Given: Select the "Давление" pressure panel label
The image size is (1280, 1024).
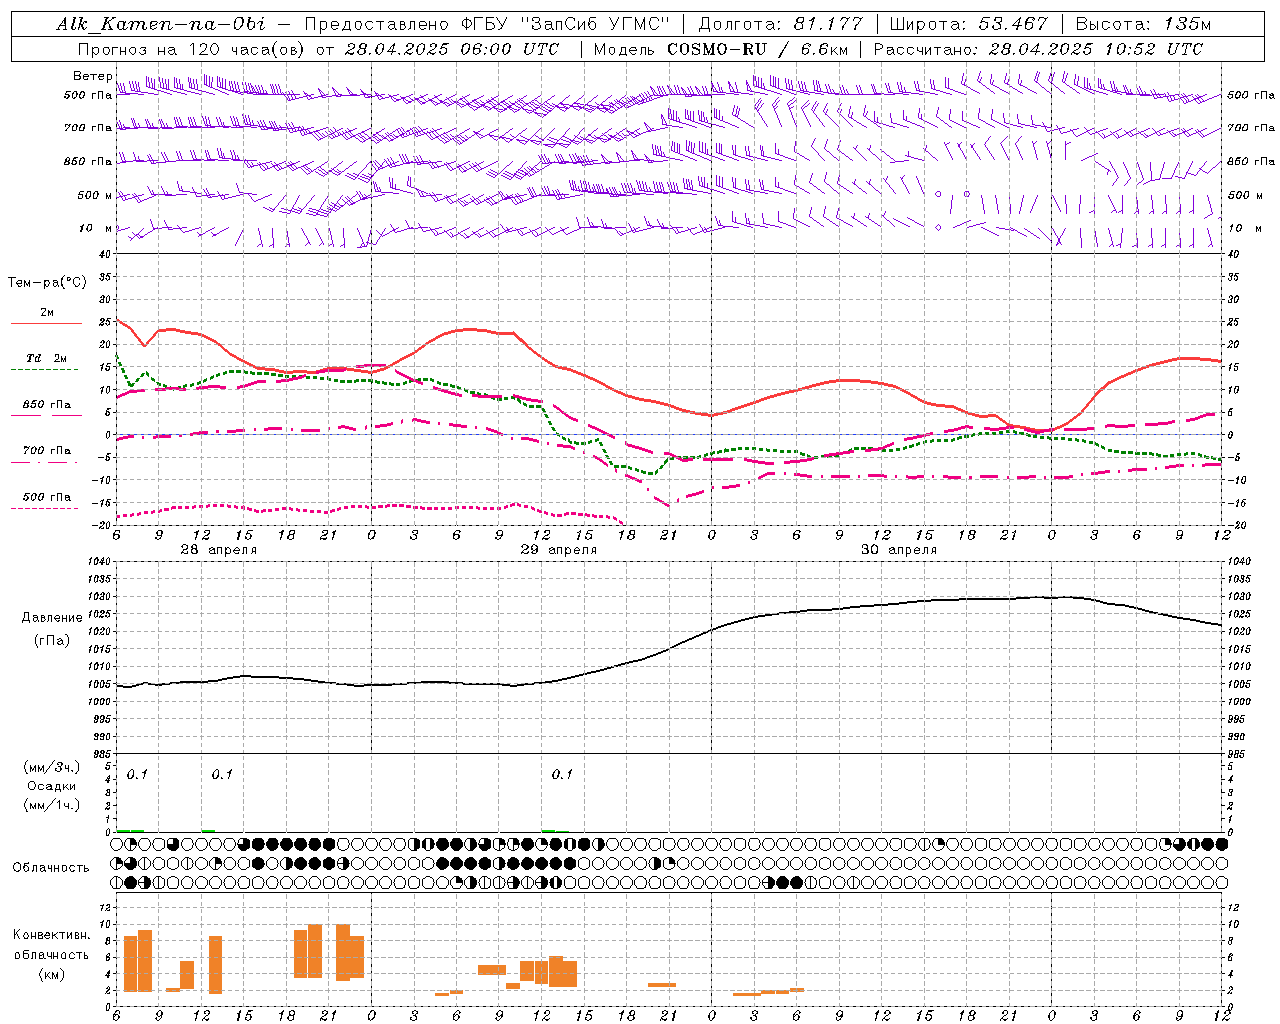Looking at the screenshot, I should click(52, 618).
